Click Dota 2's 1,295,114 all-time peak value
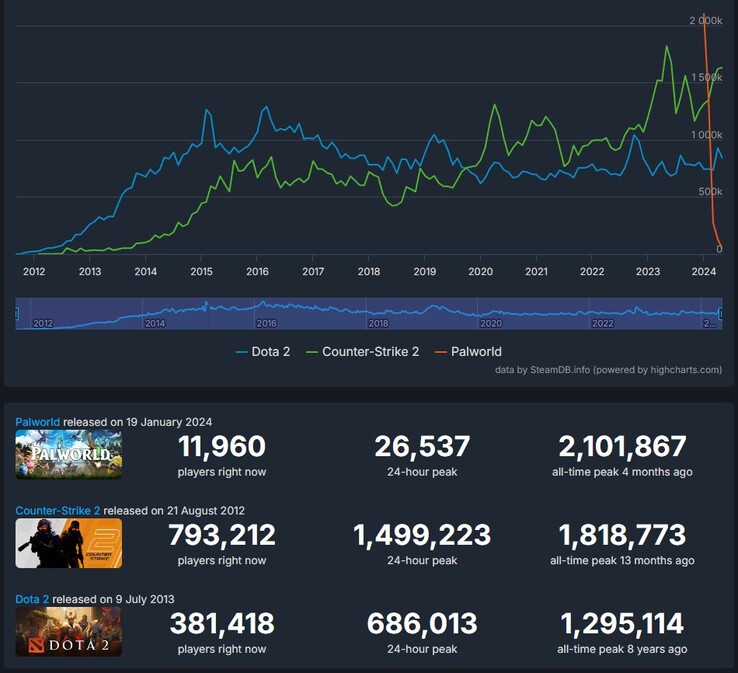Viewport: 738px width, 673px height. click(622, 624)
